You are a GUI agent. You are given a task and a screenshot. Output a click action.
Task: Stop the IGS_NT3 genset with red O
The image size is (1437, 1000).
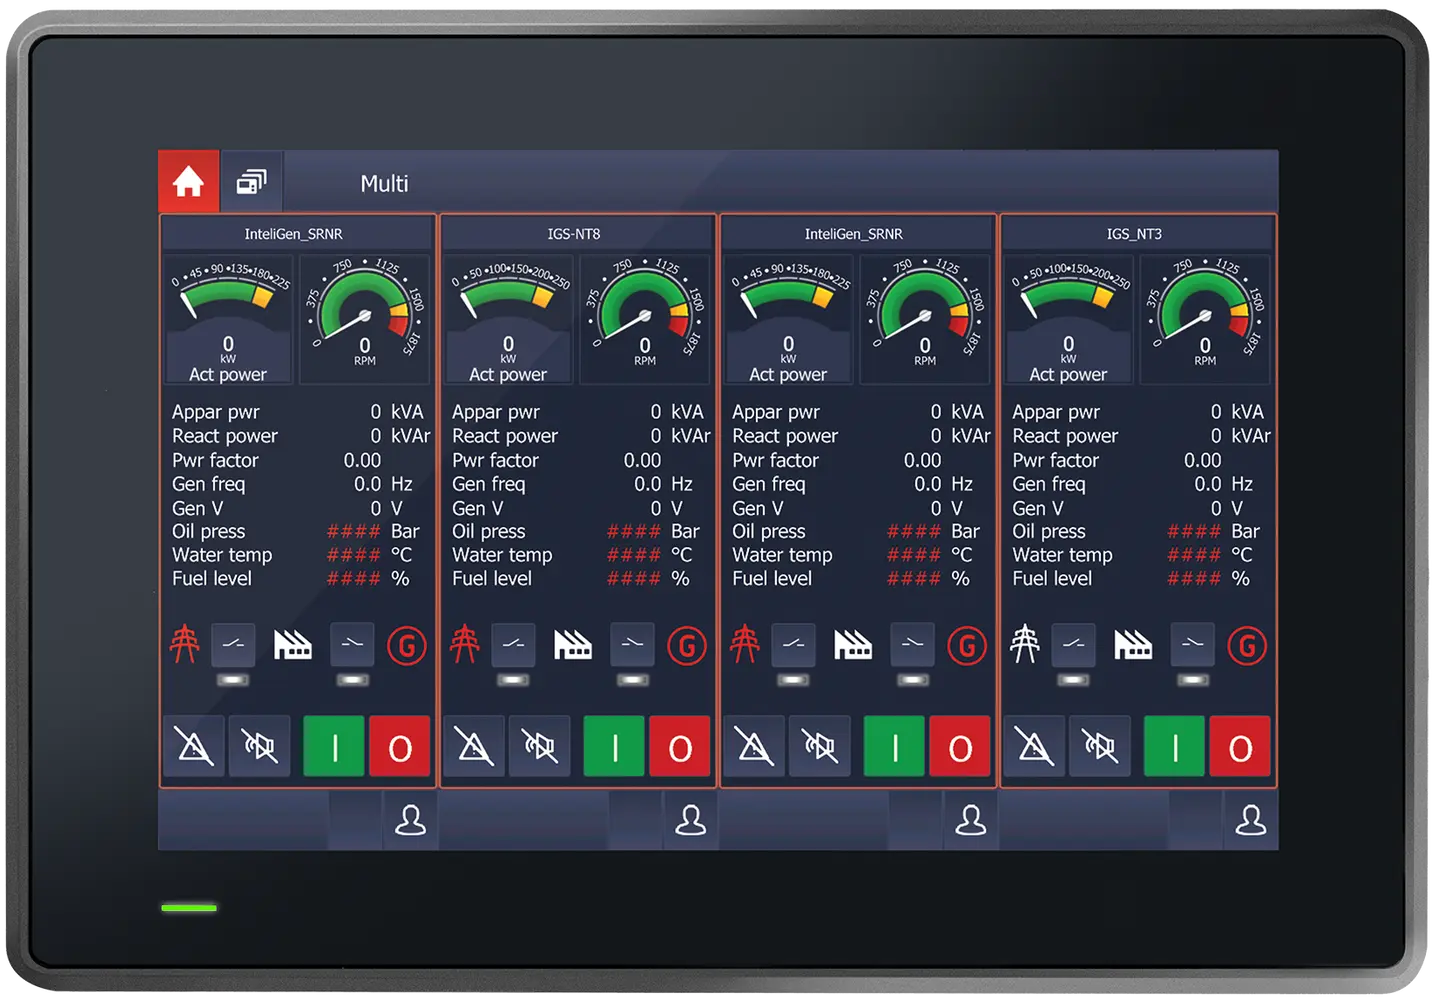(1240, 746)
